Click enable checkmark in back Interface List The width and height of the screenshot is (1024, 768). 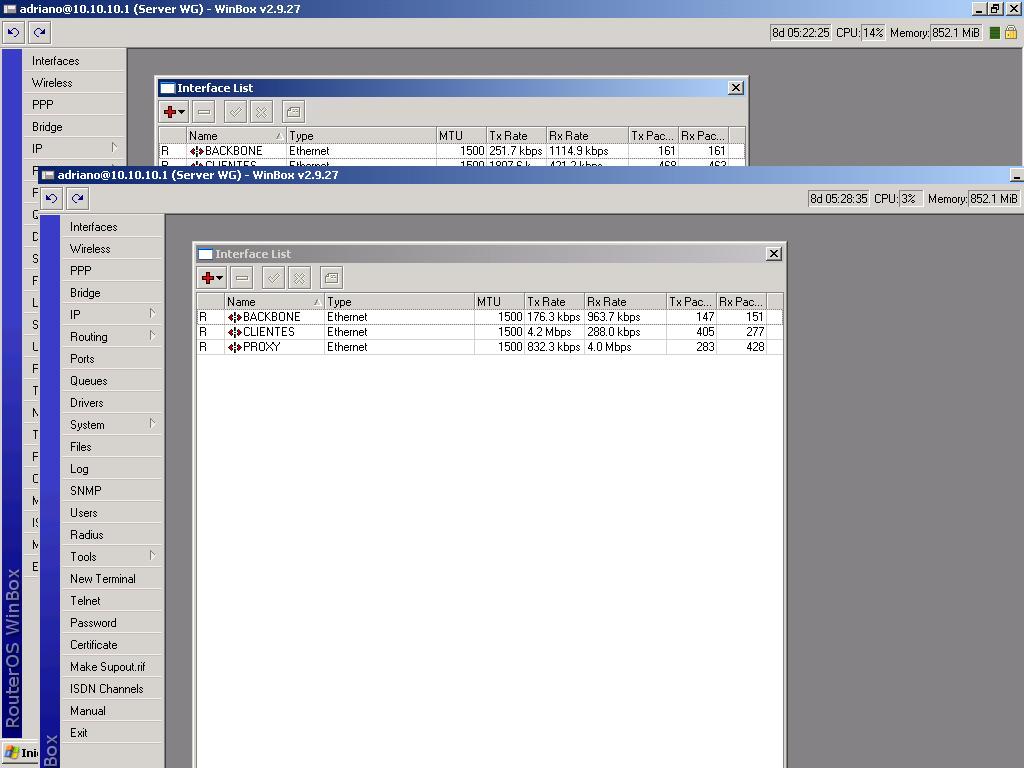coord(235,112)
